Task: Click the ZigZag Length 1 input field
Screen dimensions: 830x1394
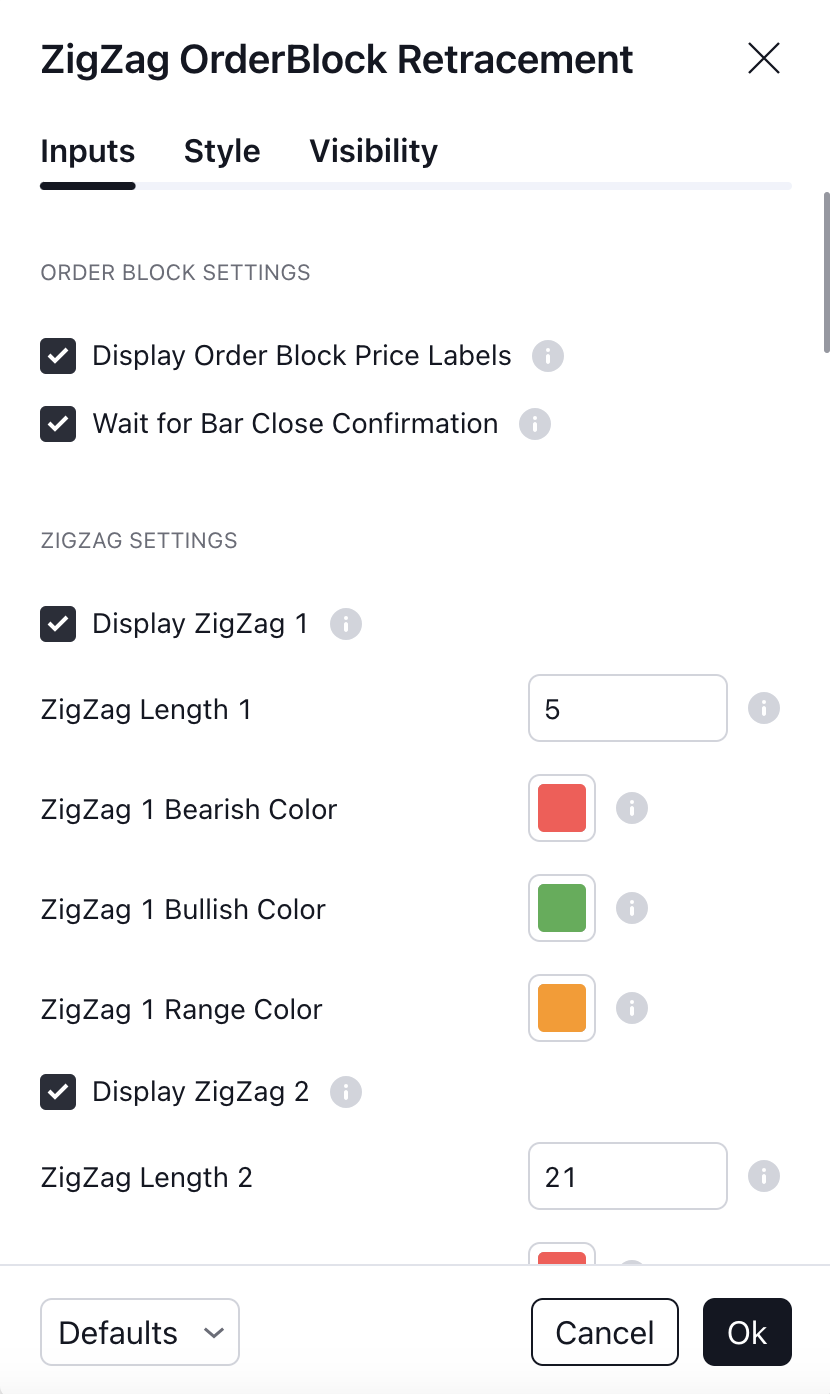Action: click(628, 708)
